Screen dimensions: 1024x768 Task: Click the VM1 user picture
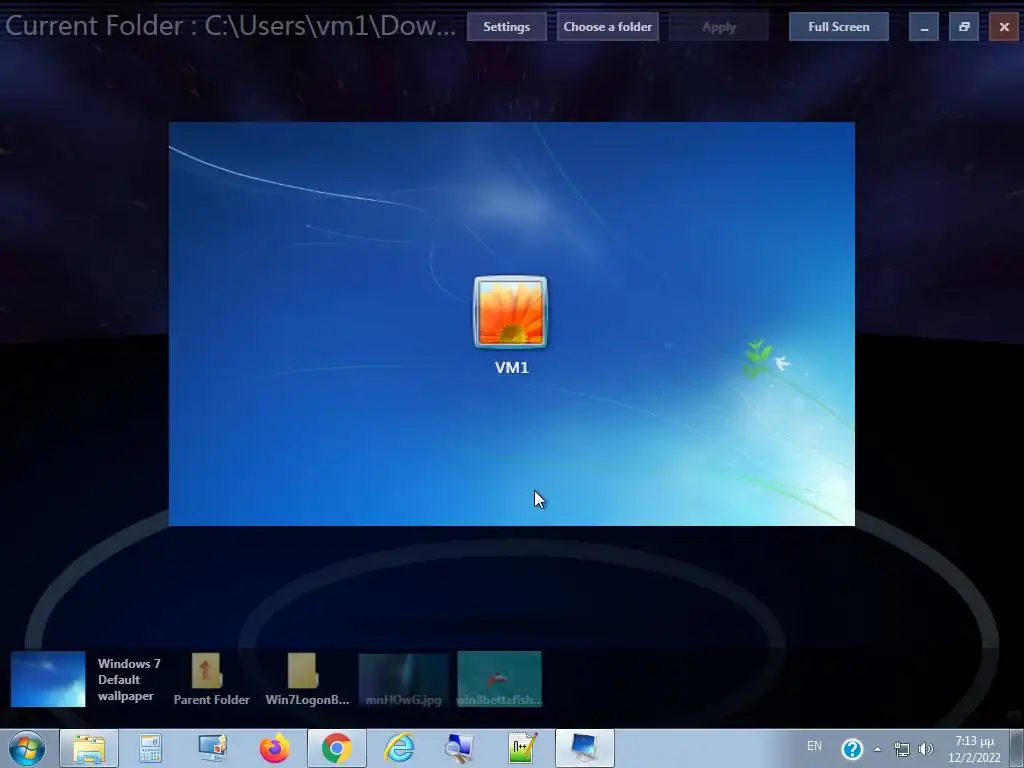(511, 312)
